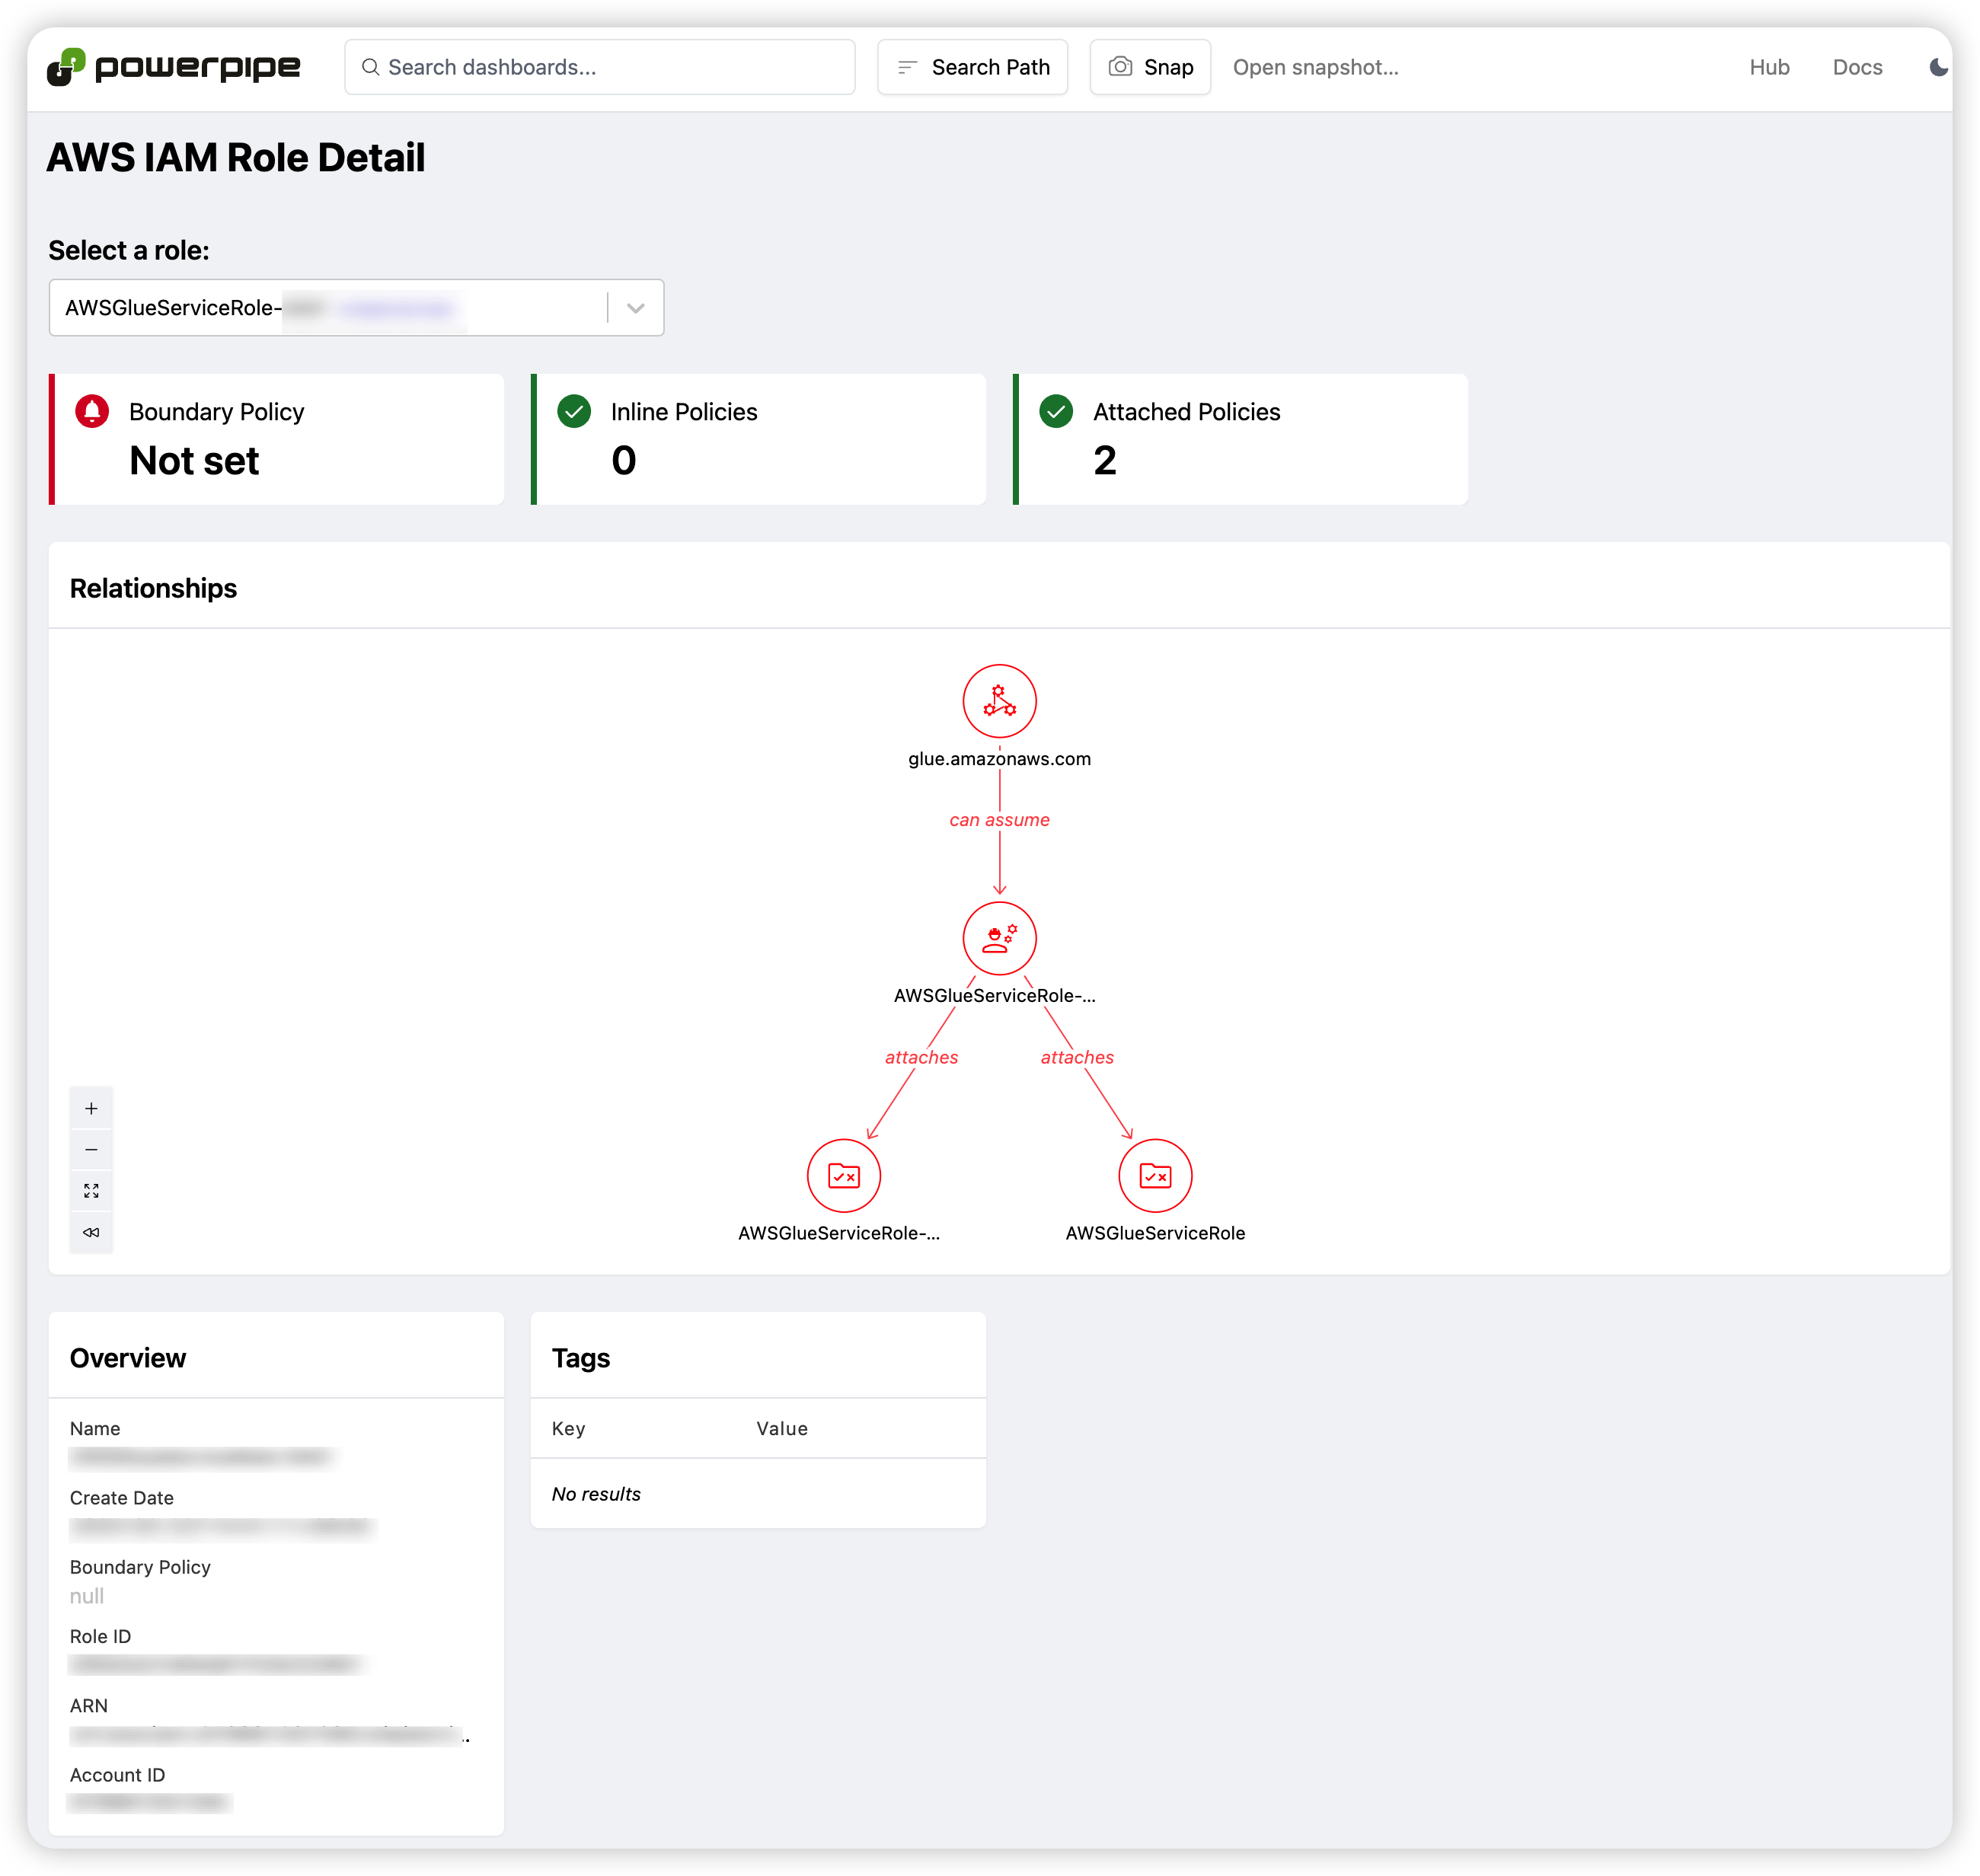The height and width of the screenshot is (1876, 1980).
Task: Fit the graph to view
Action: (91, 1191)
